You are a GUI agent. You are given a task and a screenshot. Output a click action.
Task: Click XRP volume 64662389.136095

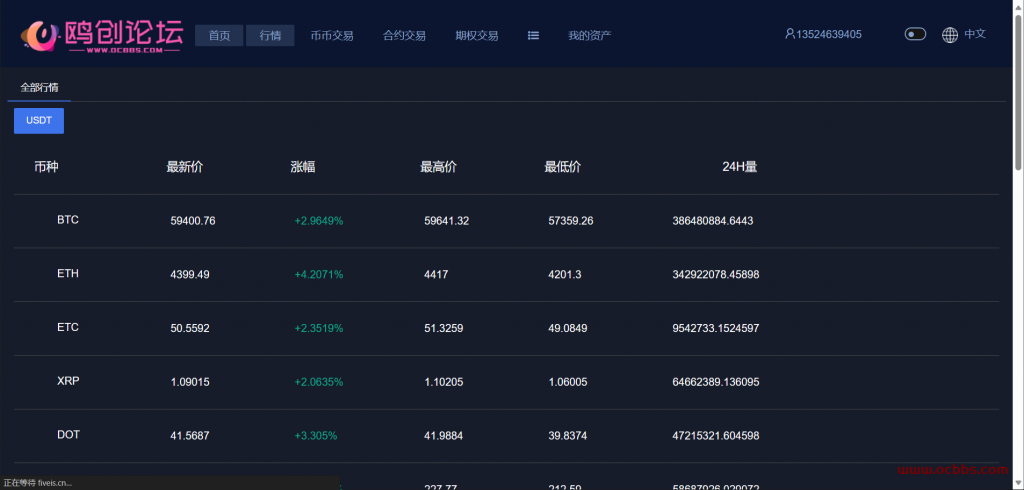point(716,382)
